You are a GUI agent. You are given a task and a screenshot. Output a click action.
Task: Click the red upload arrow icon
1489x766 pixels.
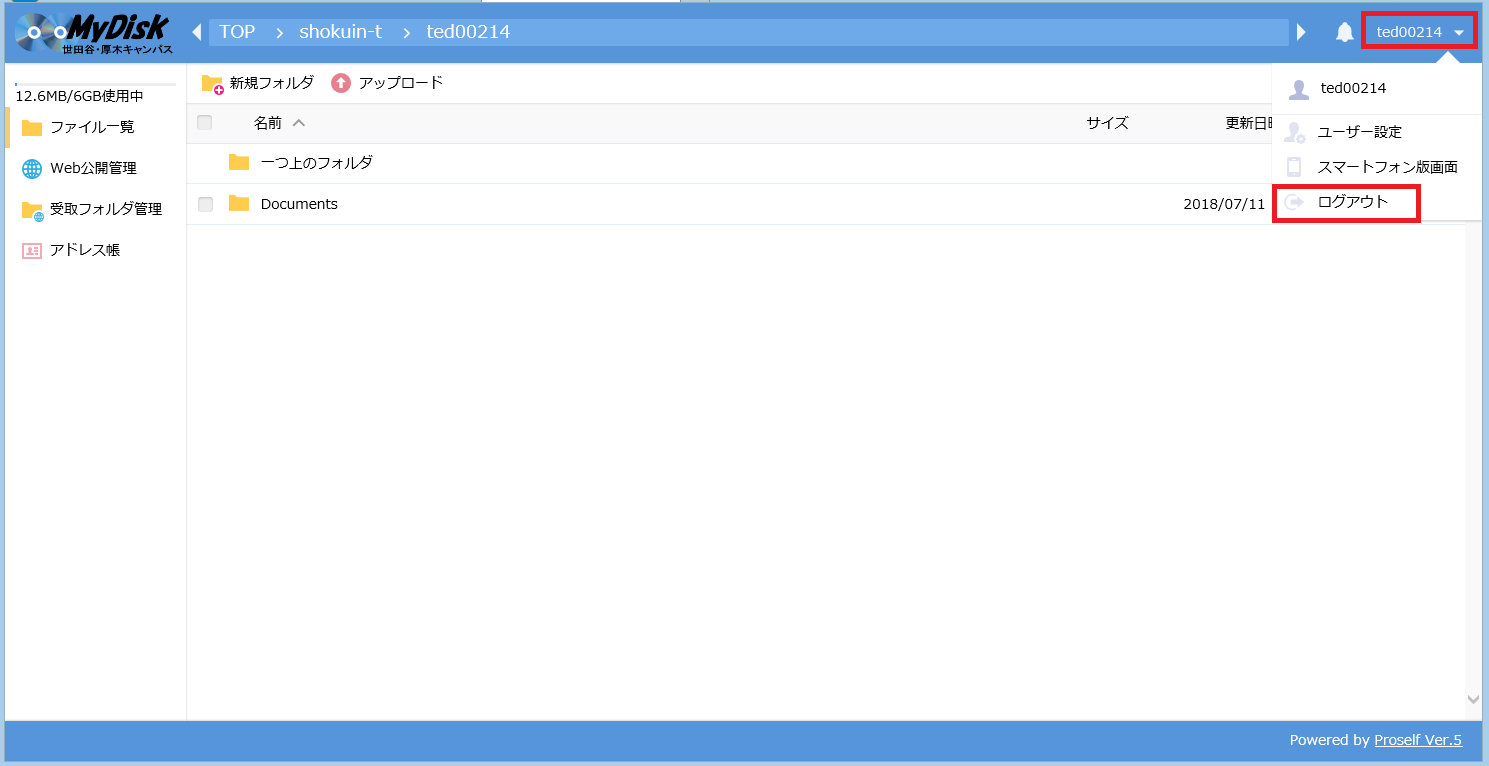[341, 83]
